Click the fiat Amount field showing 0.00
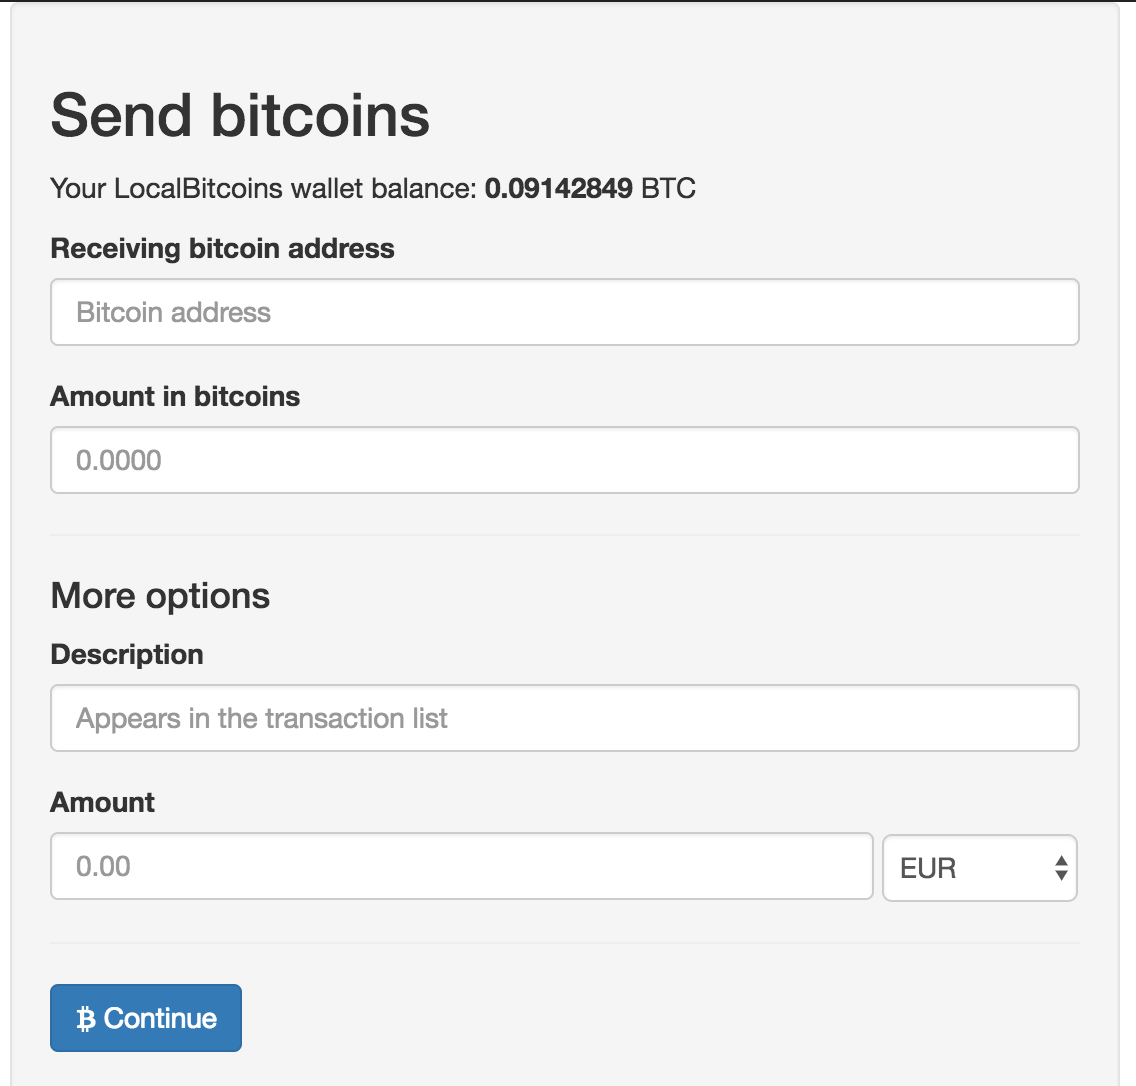Image resolution: width=1136 pixels, height=1086 pixels. (462, 866)
